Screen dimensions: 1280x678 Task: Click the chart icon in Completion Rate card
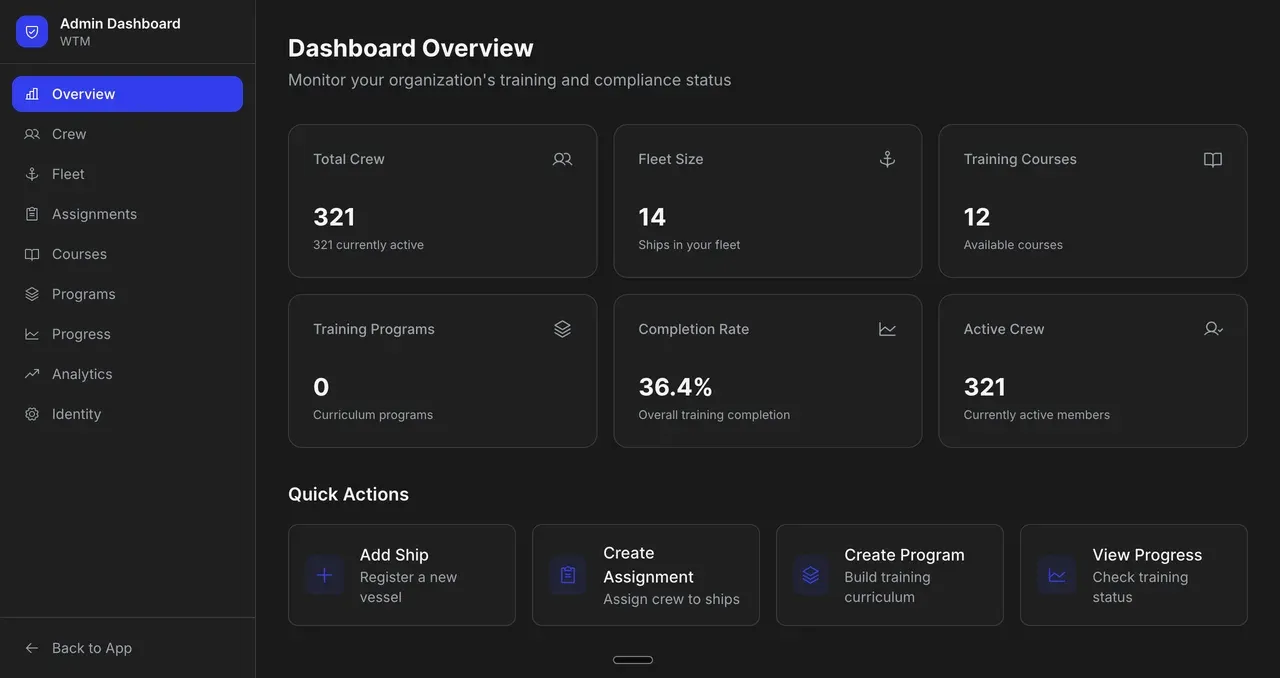click(887, 329)
